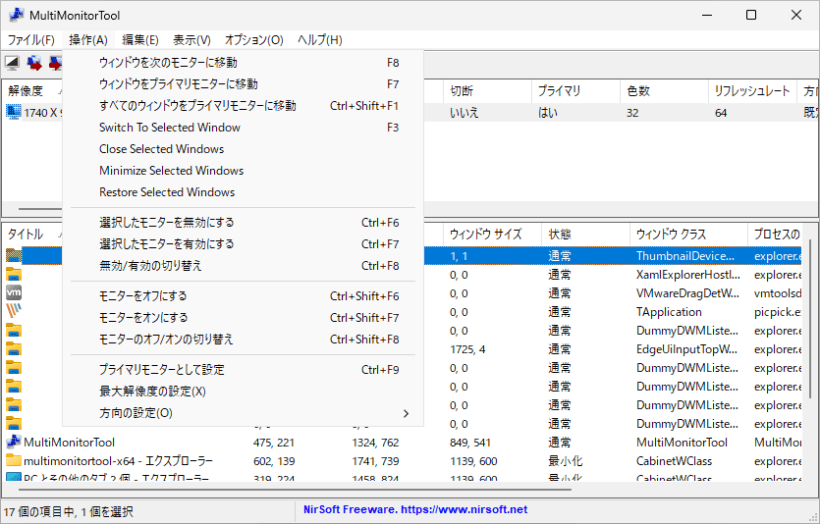Sort by the ウィンドウ サイズ column header

(x=492, y=234)
